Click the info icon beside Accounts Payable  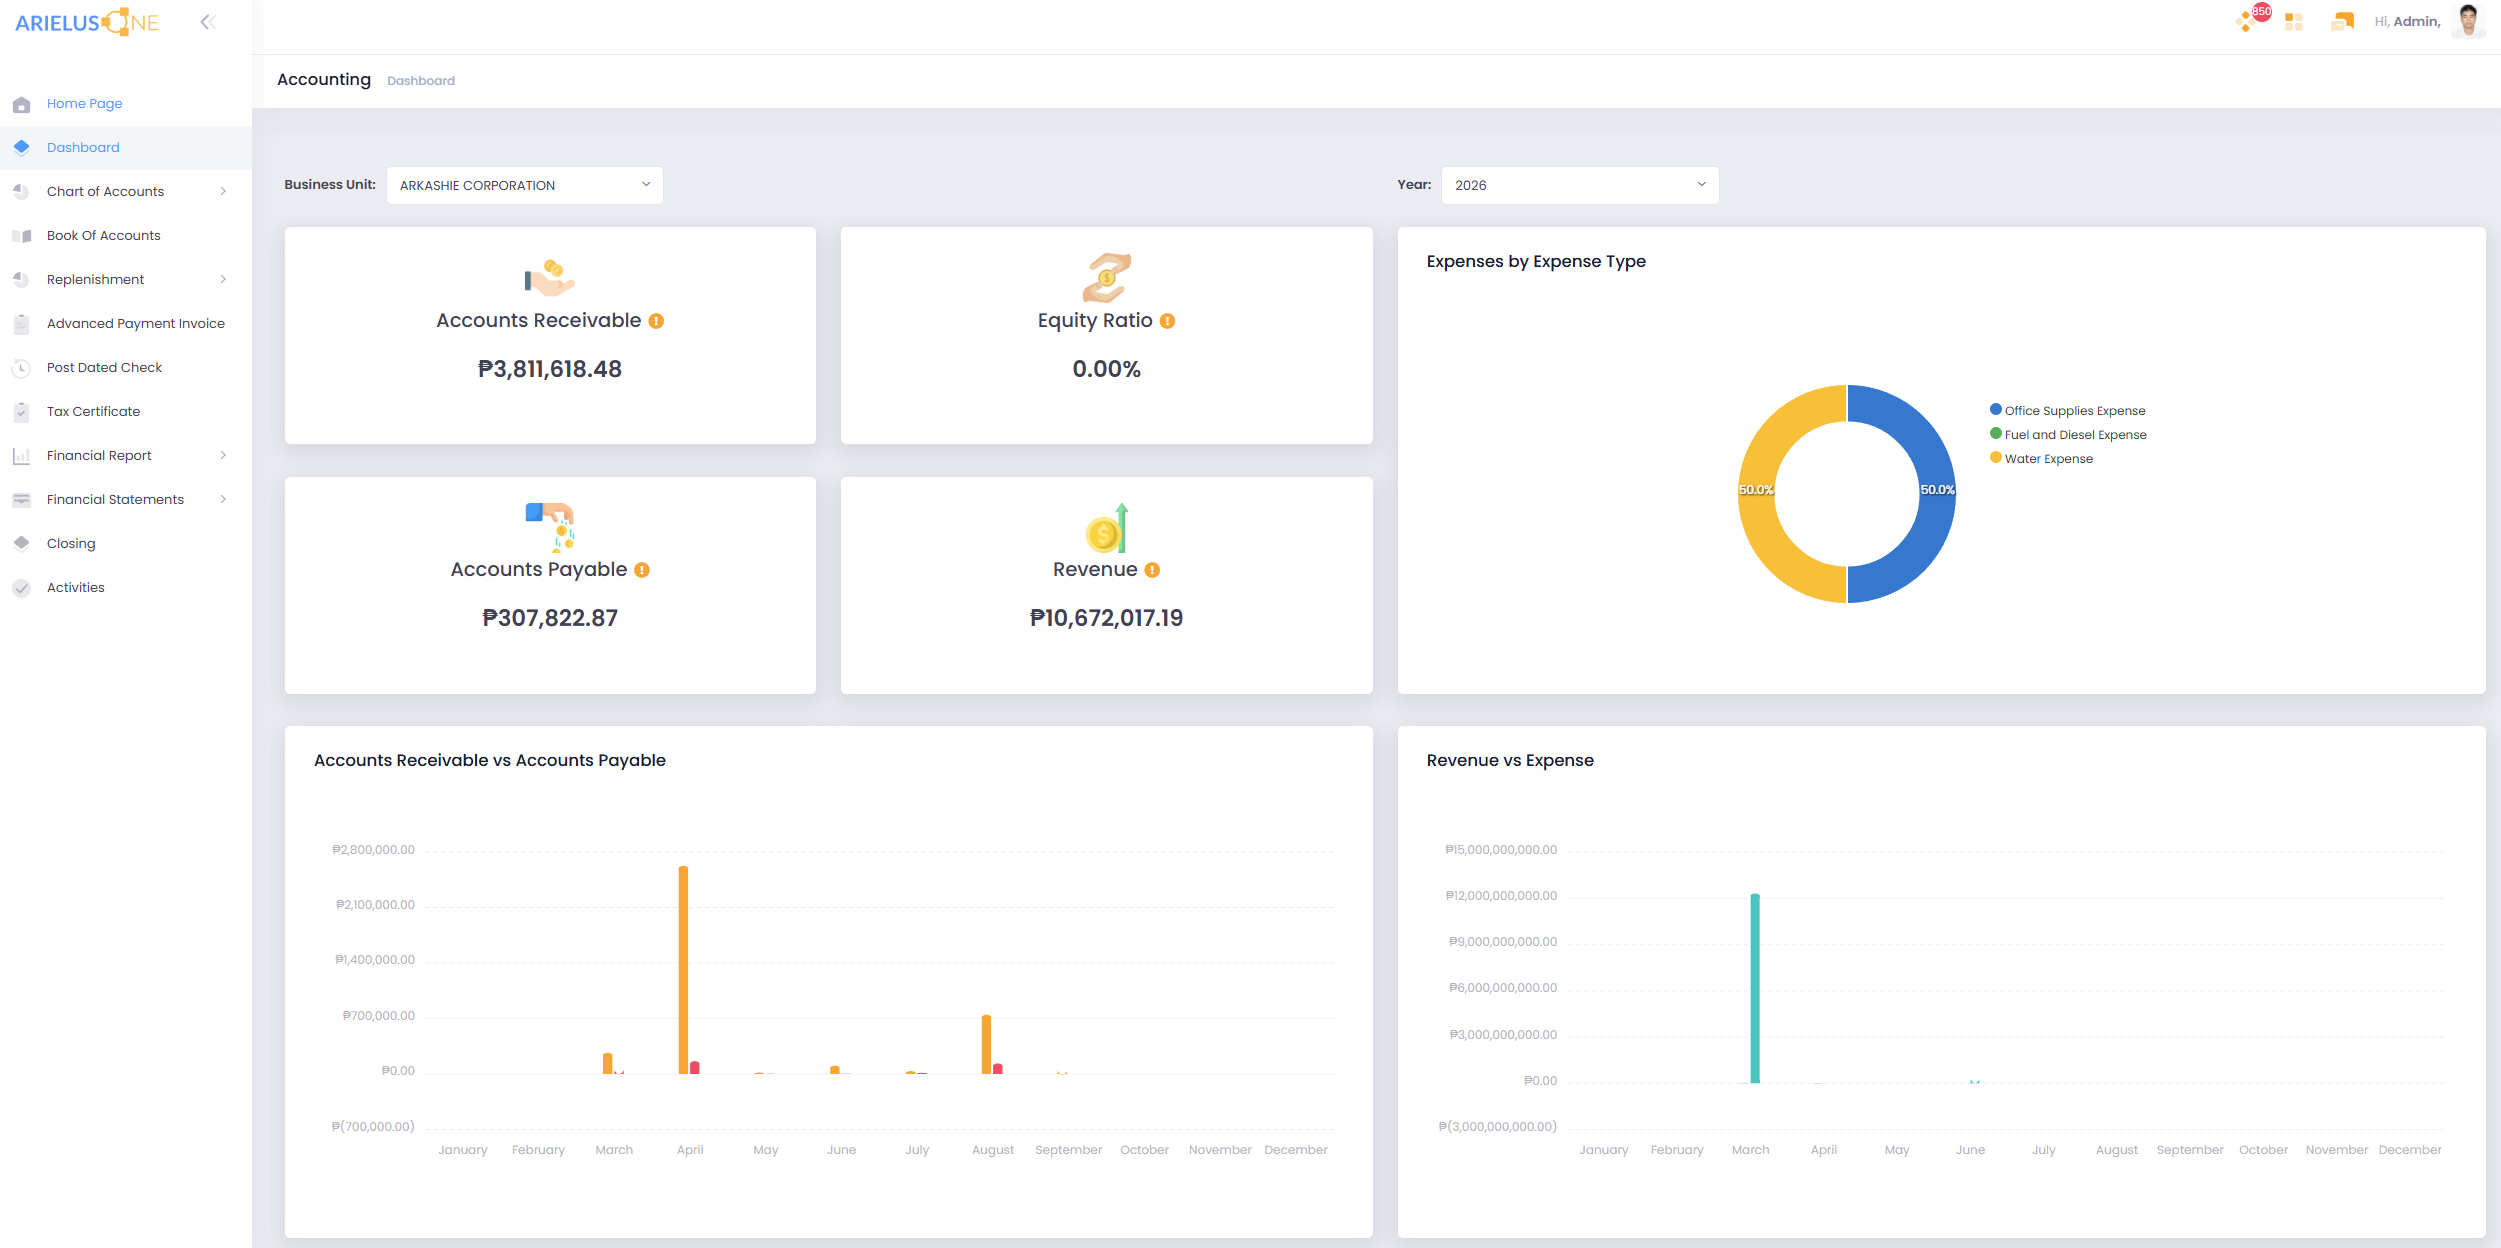642,570
